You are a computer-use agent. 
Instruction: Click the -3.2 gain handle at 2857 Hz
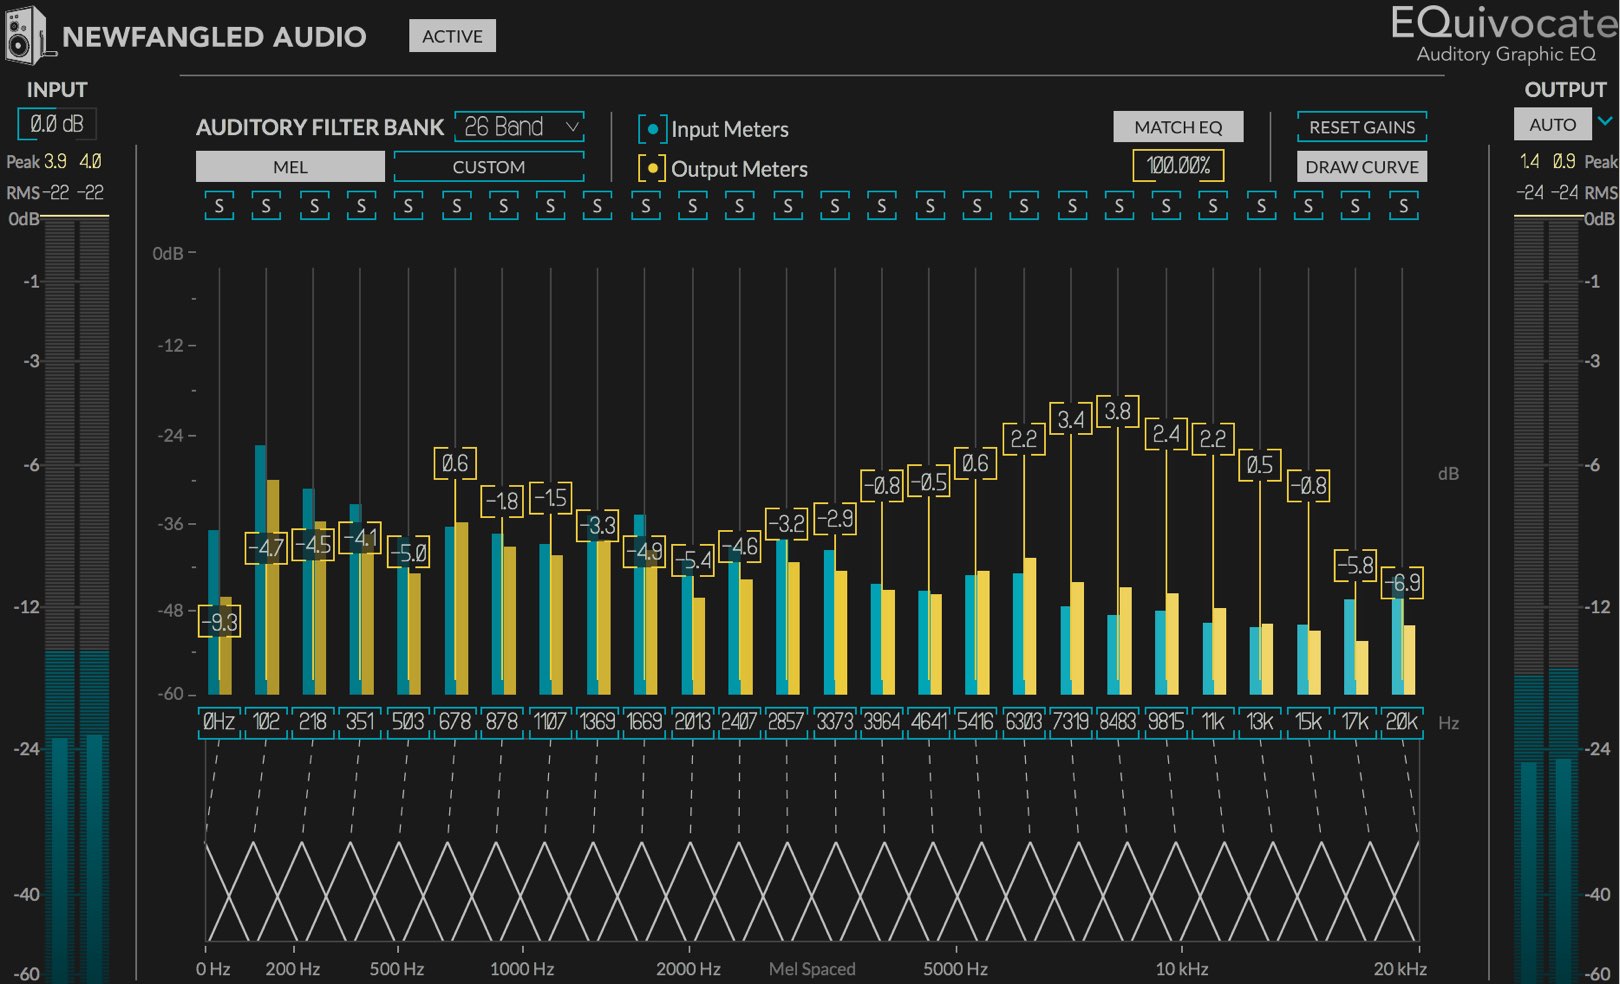pyautogui.click(x=787, y=523)
